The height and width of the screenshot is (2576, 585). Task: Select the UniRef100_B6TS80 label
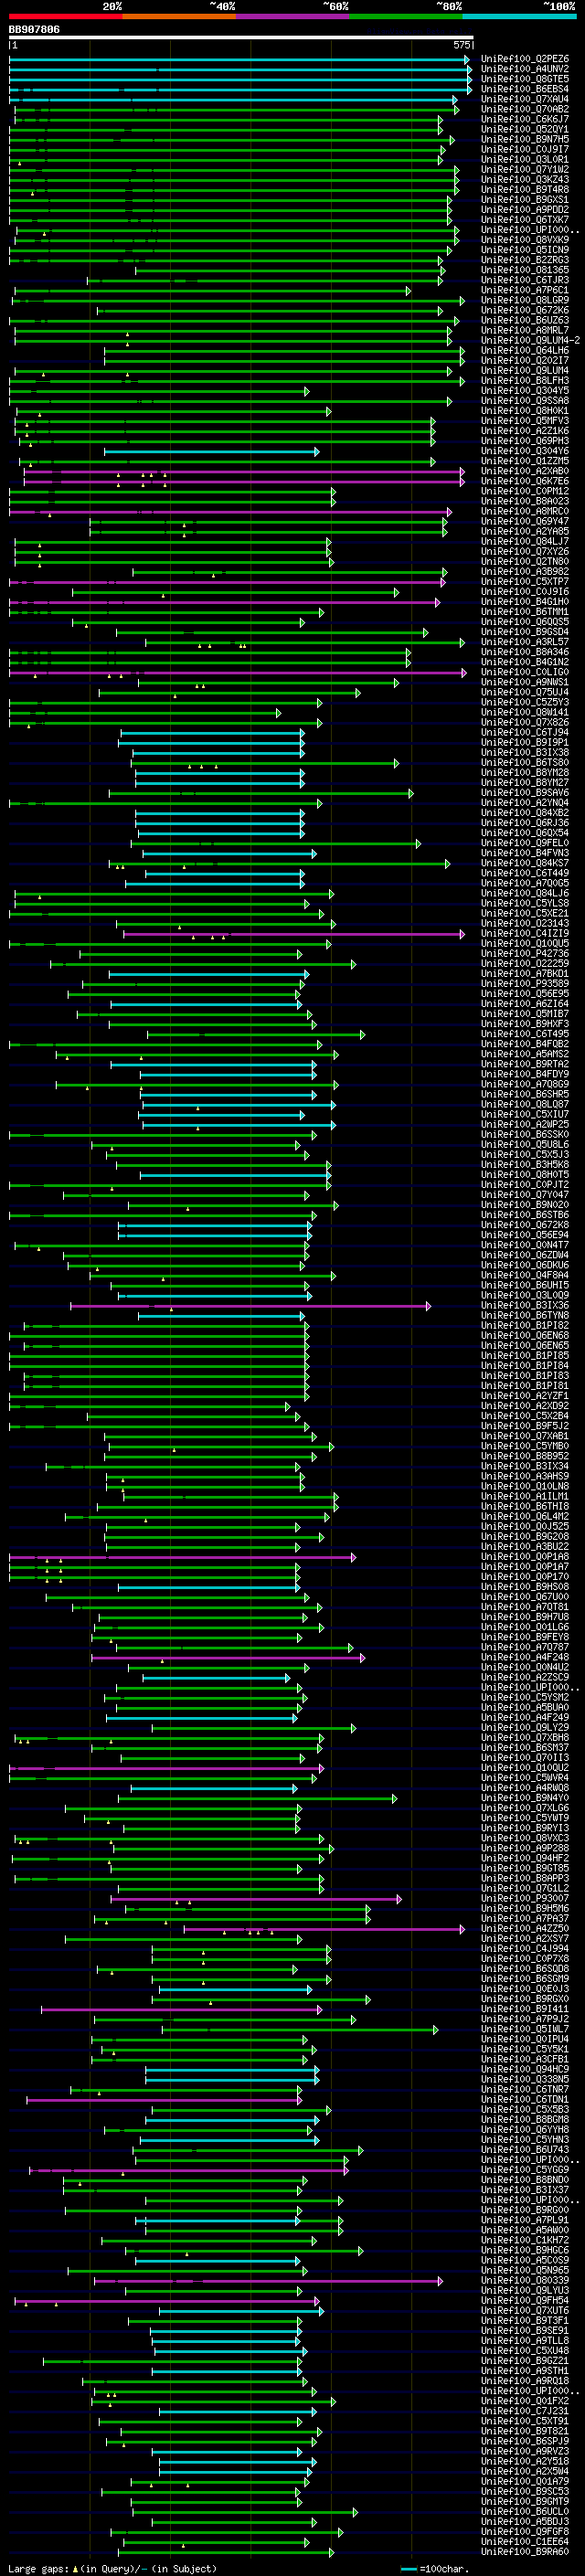(x=525, y=763)
